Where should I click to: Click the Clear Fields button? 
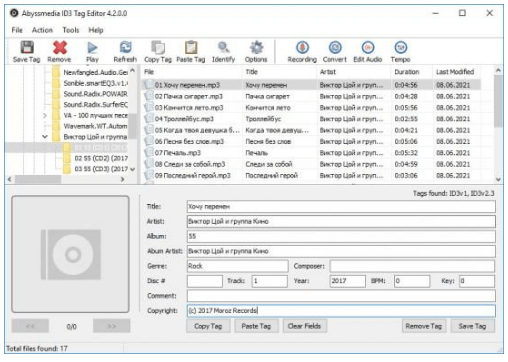304,326
